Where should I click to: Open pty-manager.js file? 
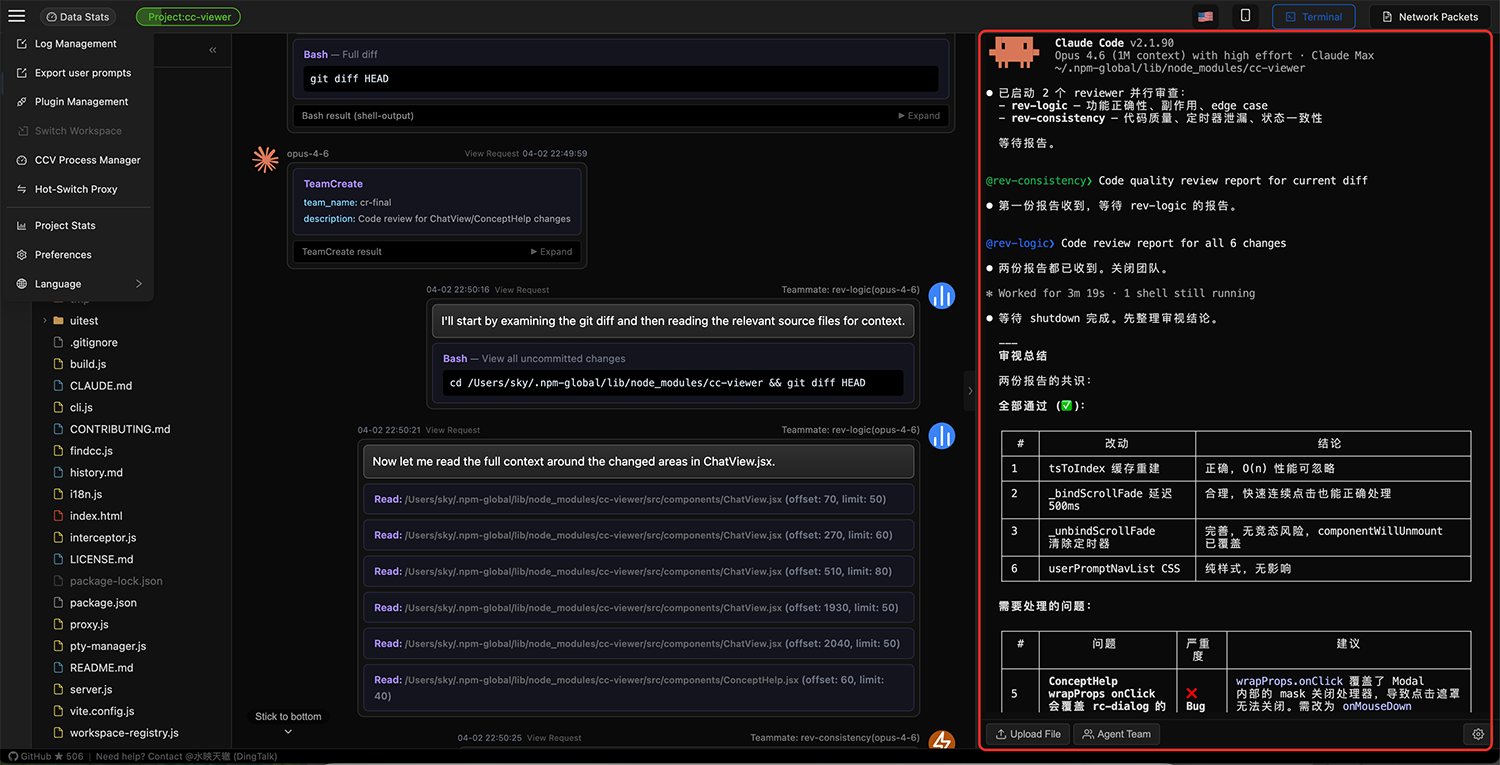[108, 647]
